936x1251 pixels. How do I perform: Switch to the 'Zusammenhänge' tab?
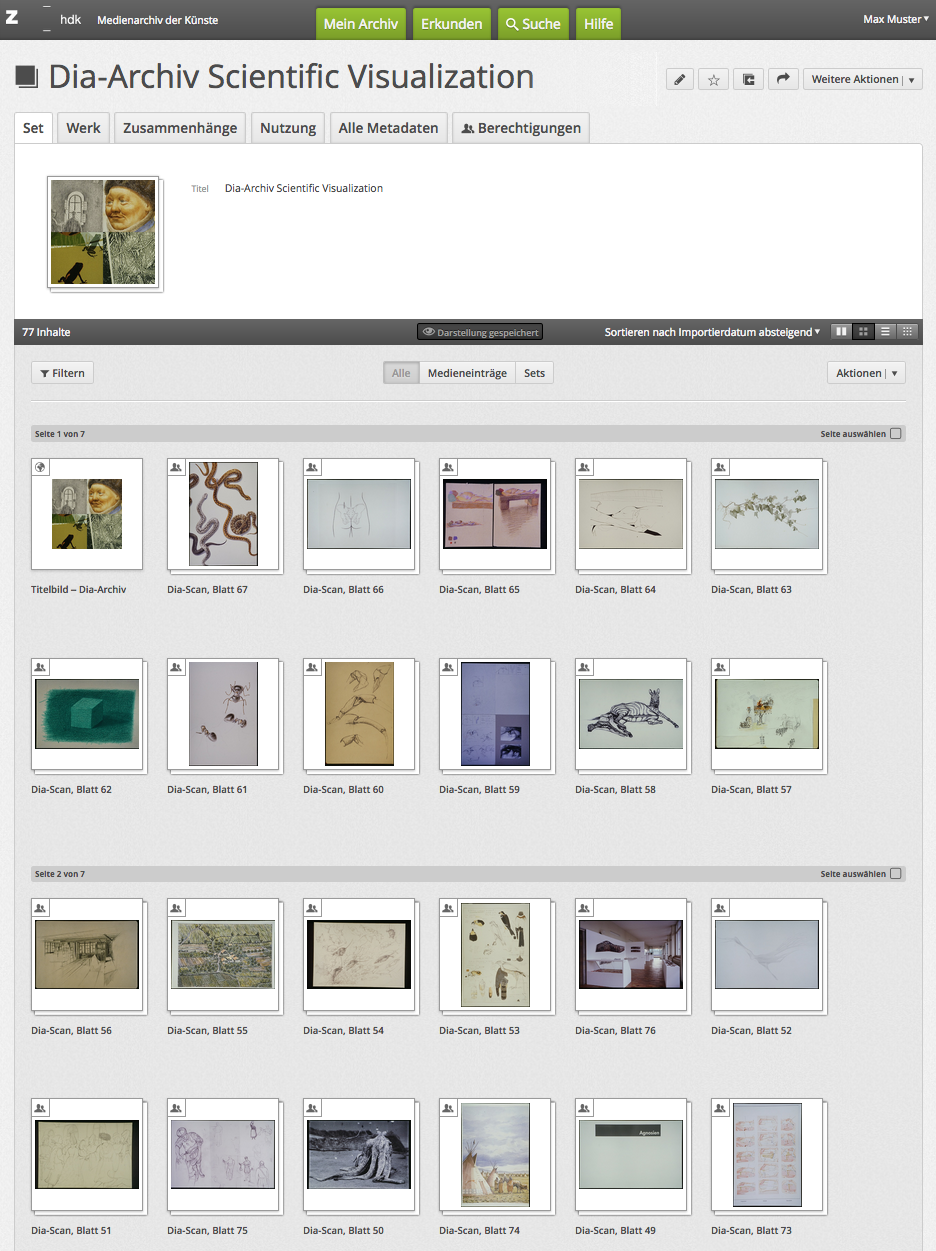click(x=180, y=128)
